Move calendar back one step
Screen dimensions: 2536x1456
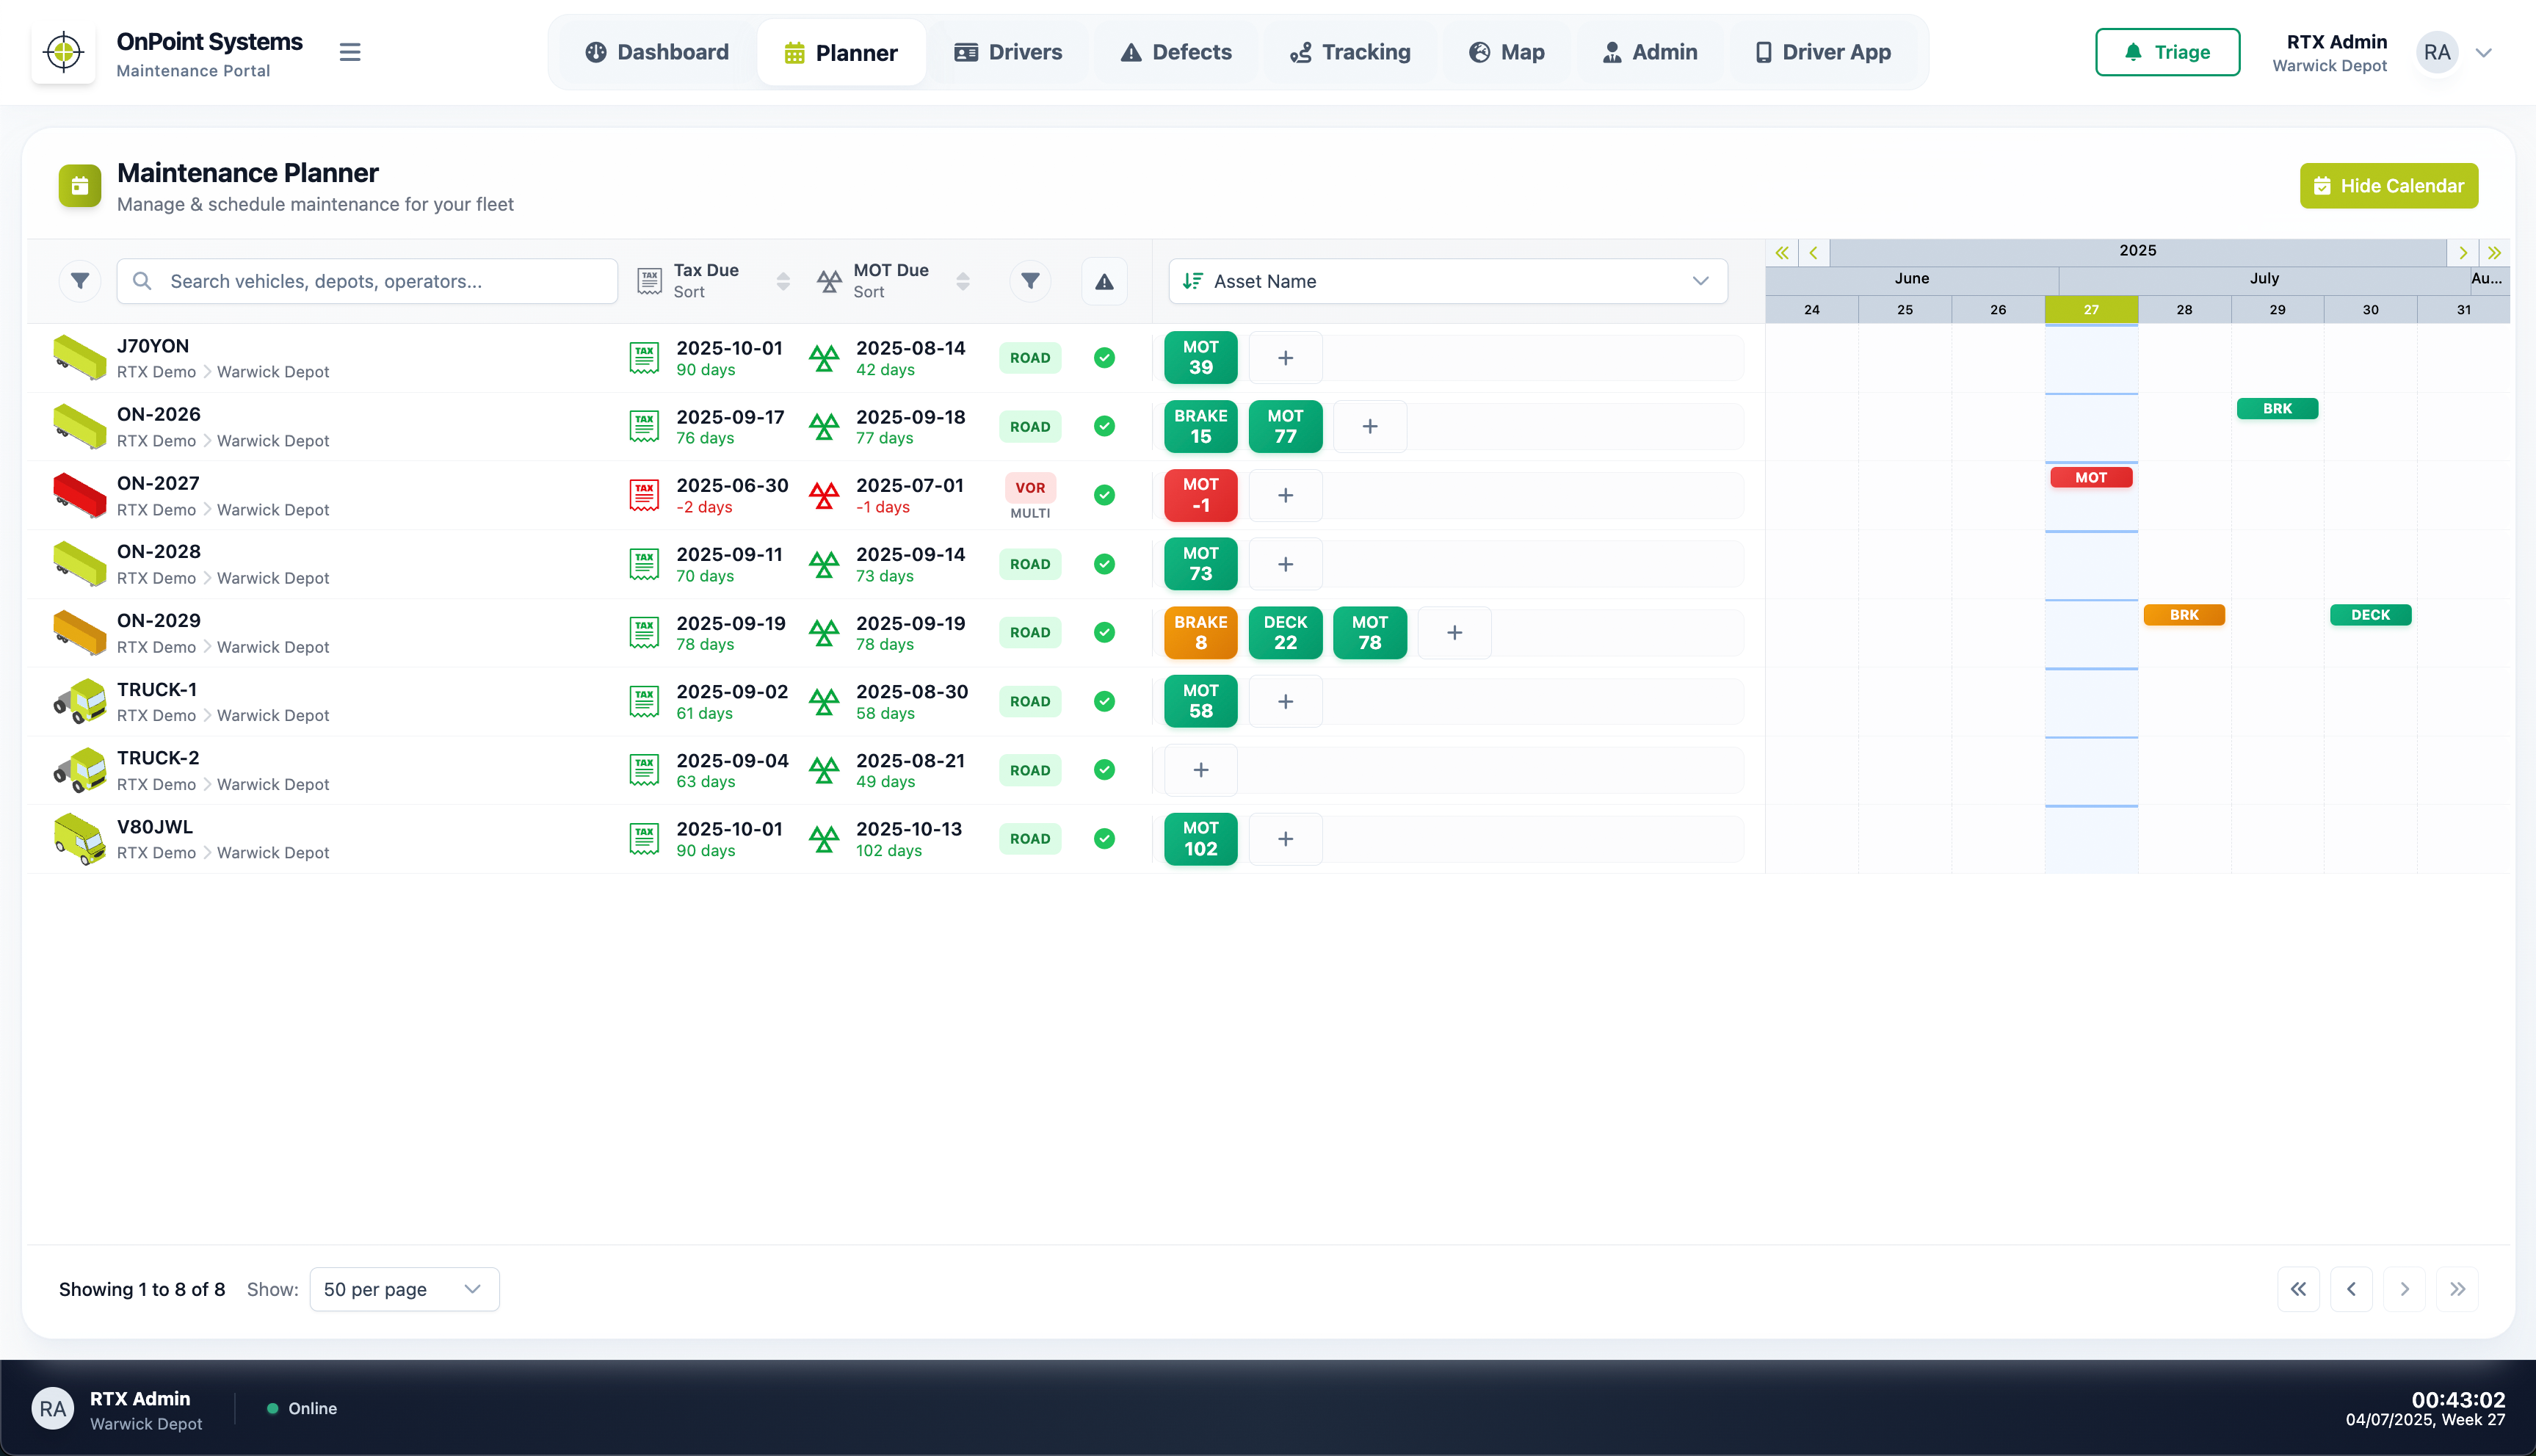(x=1813, y=253)
